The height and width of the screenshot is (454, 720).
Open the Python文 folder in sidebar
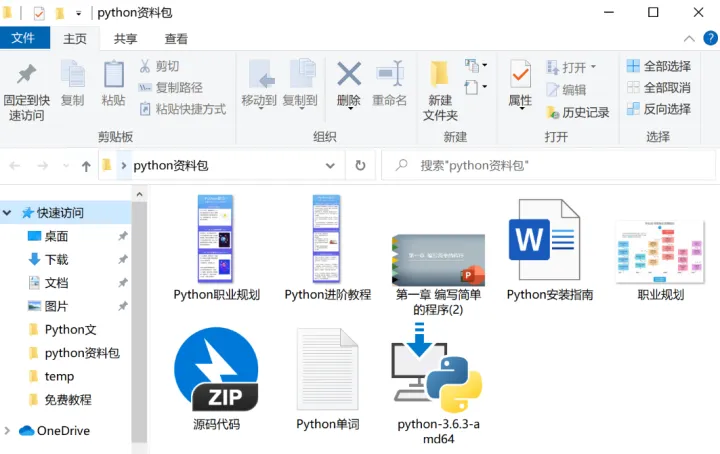(x=70, y=329)
